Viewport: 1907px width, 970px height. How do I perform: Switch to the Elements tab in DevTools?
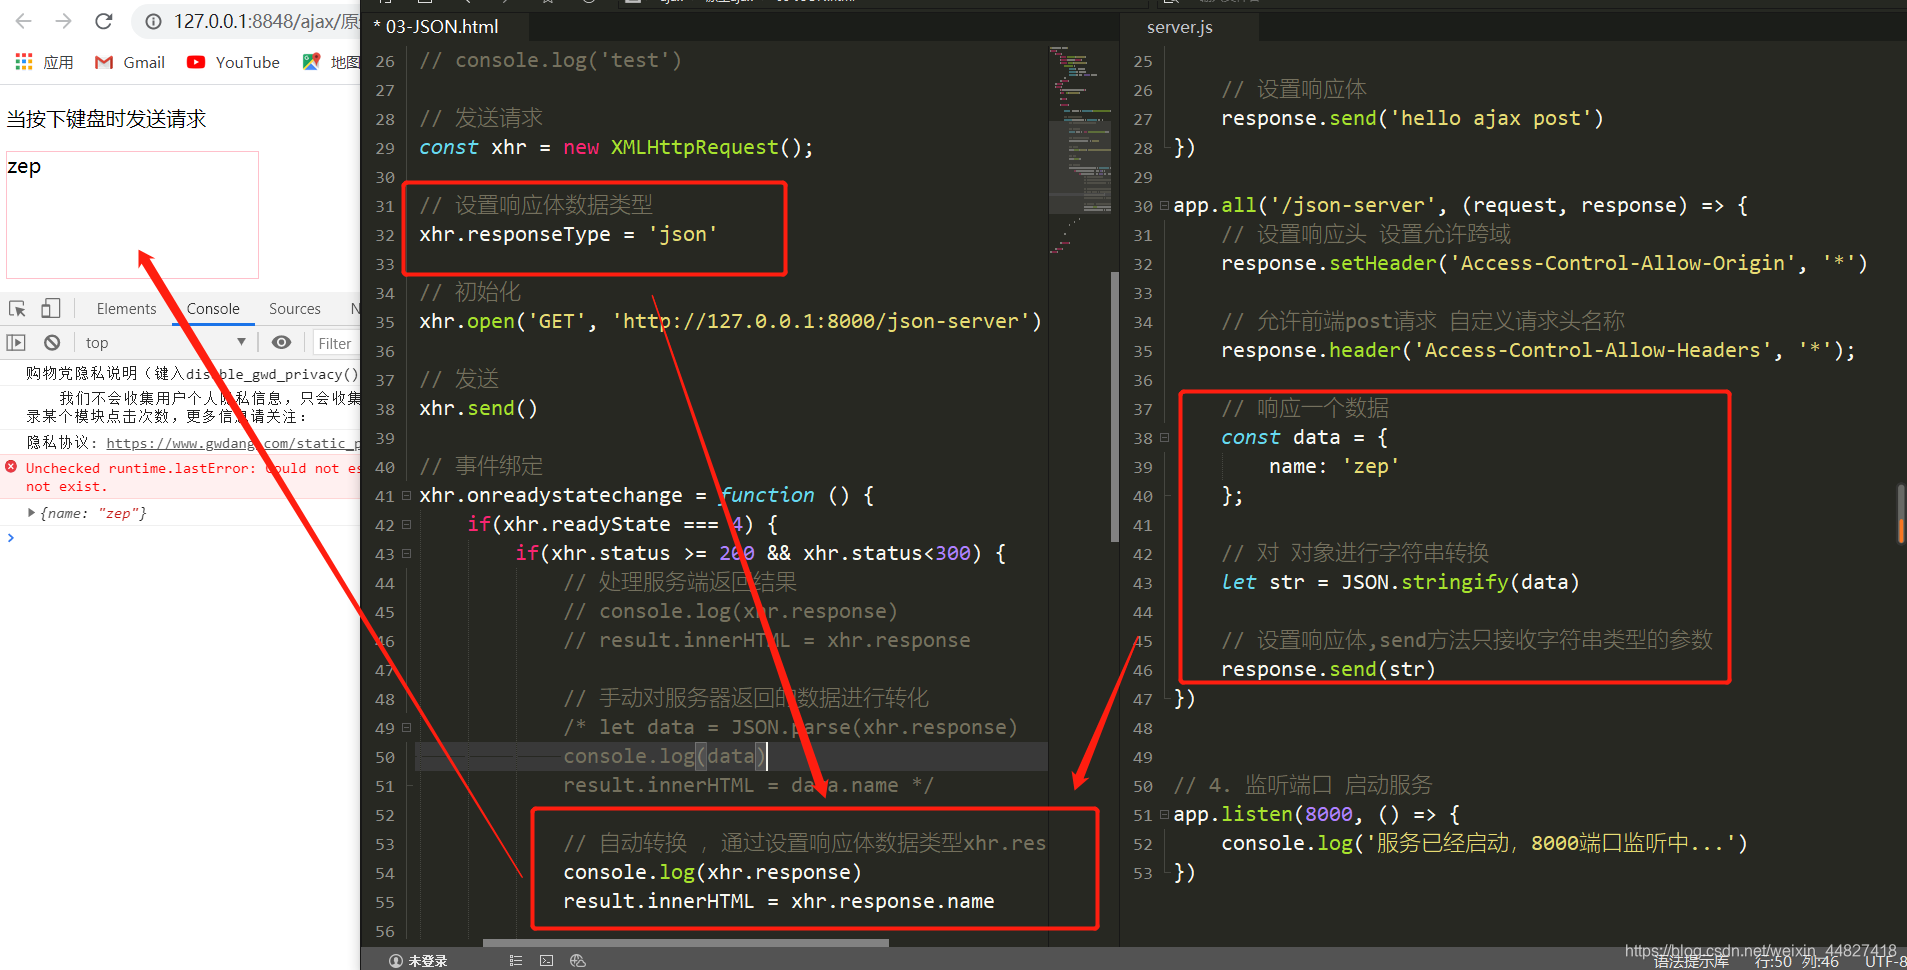[x=126, y=309]
